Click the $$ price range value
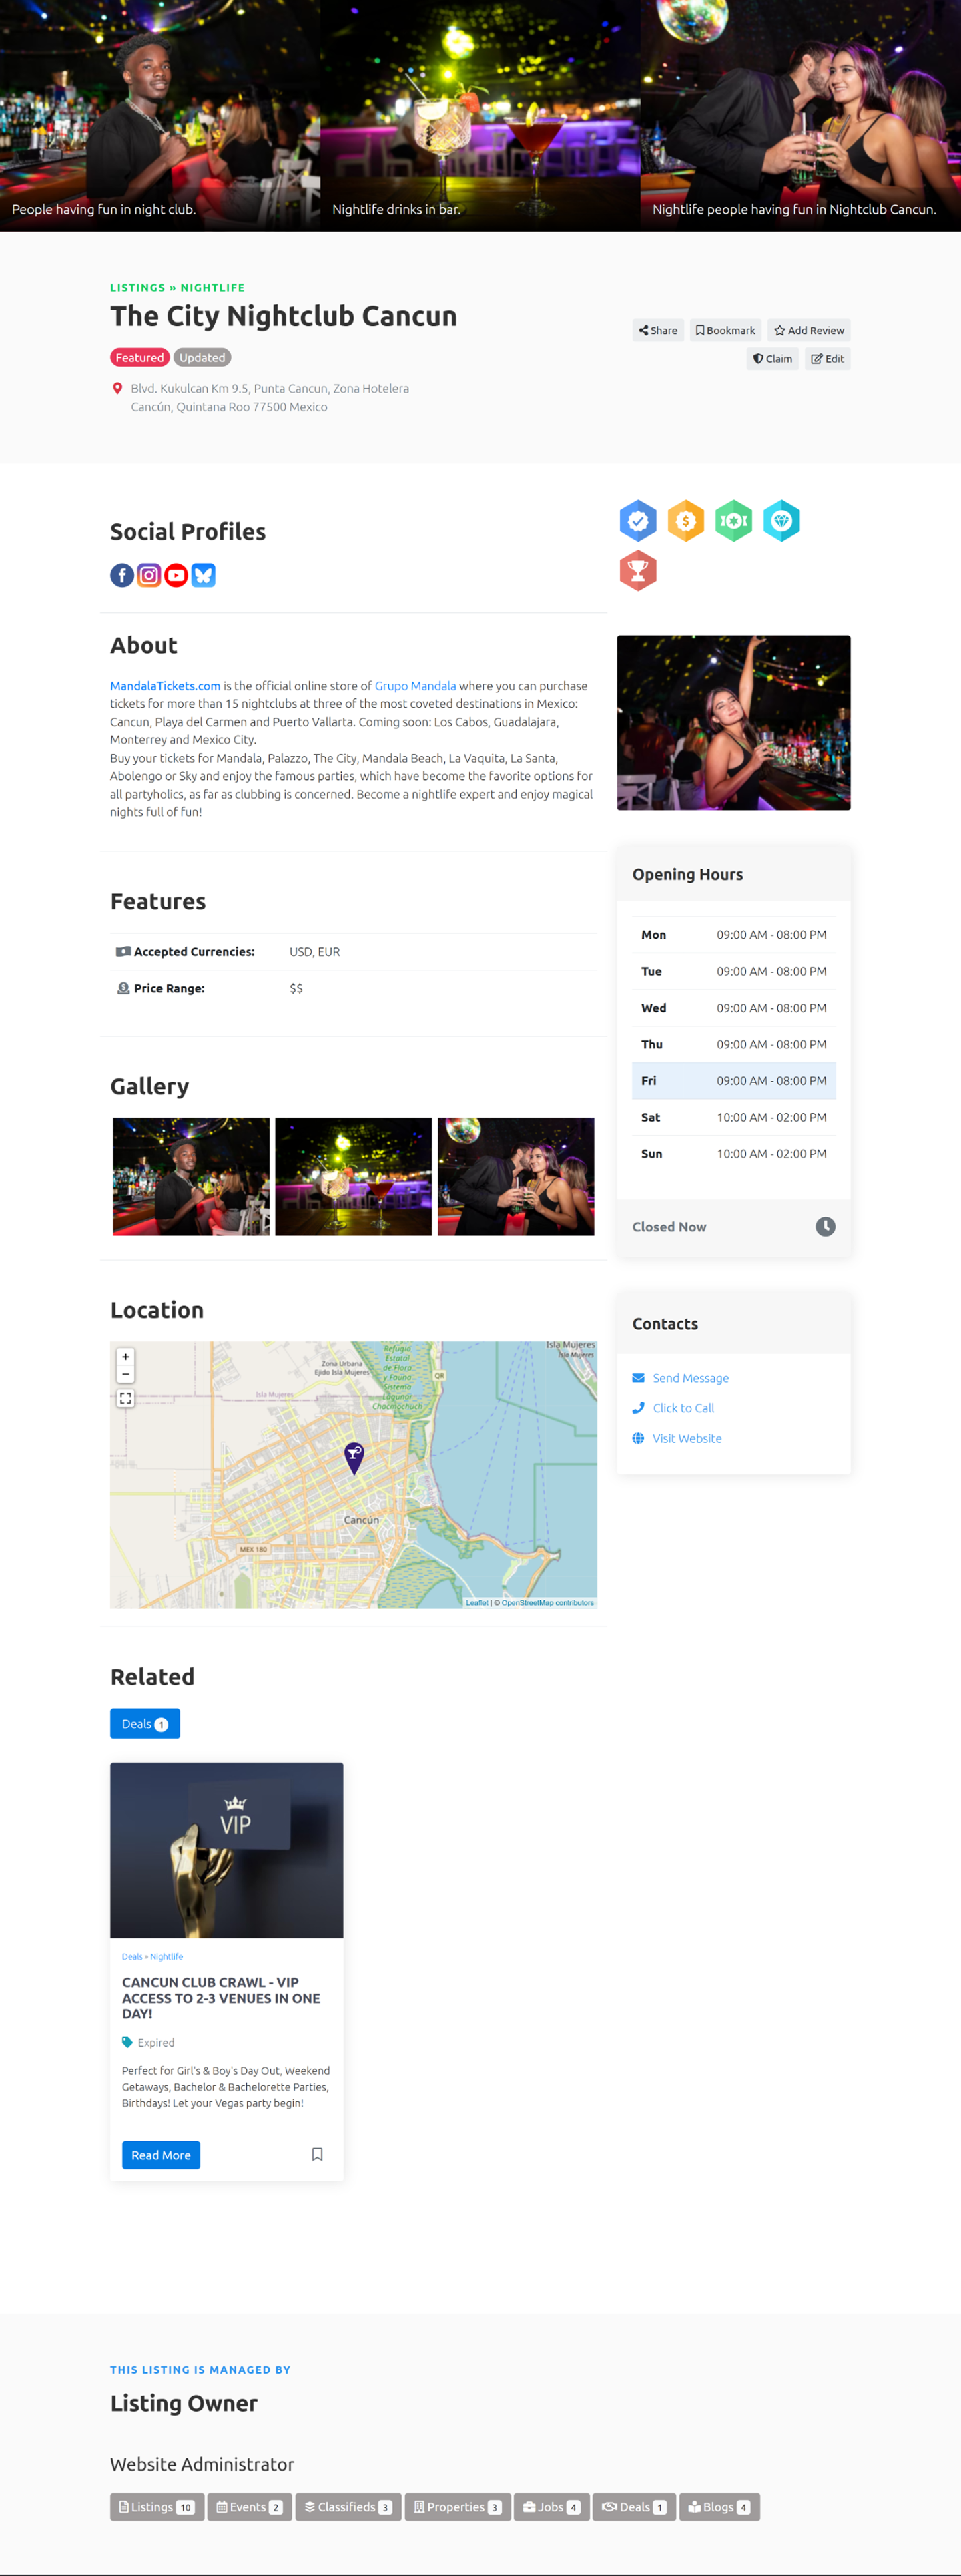Viewport: 961px width, 2576px height. tap(296, 988)
